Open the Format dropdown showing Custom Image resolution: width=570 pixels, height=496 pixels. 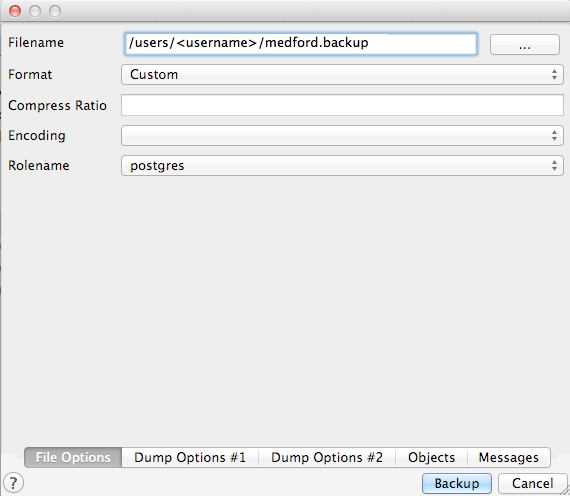click(342, 75)
